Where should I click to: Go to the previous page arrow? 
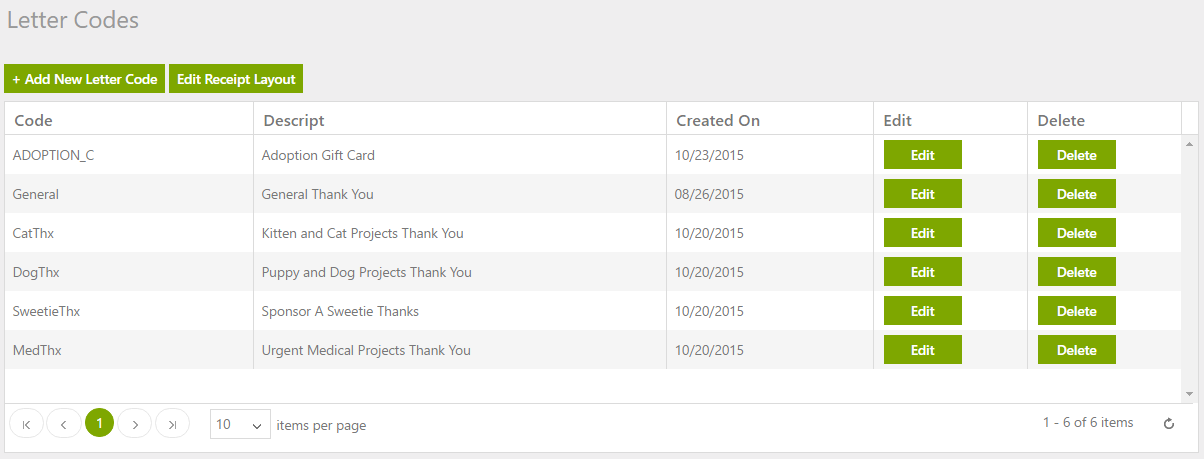click(63, 424)
